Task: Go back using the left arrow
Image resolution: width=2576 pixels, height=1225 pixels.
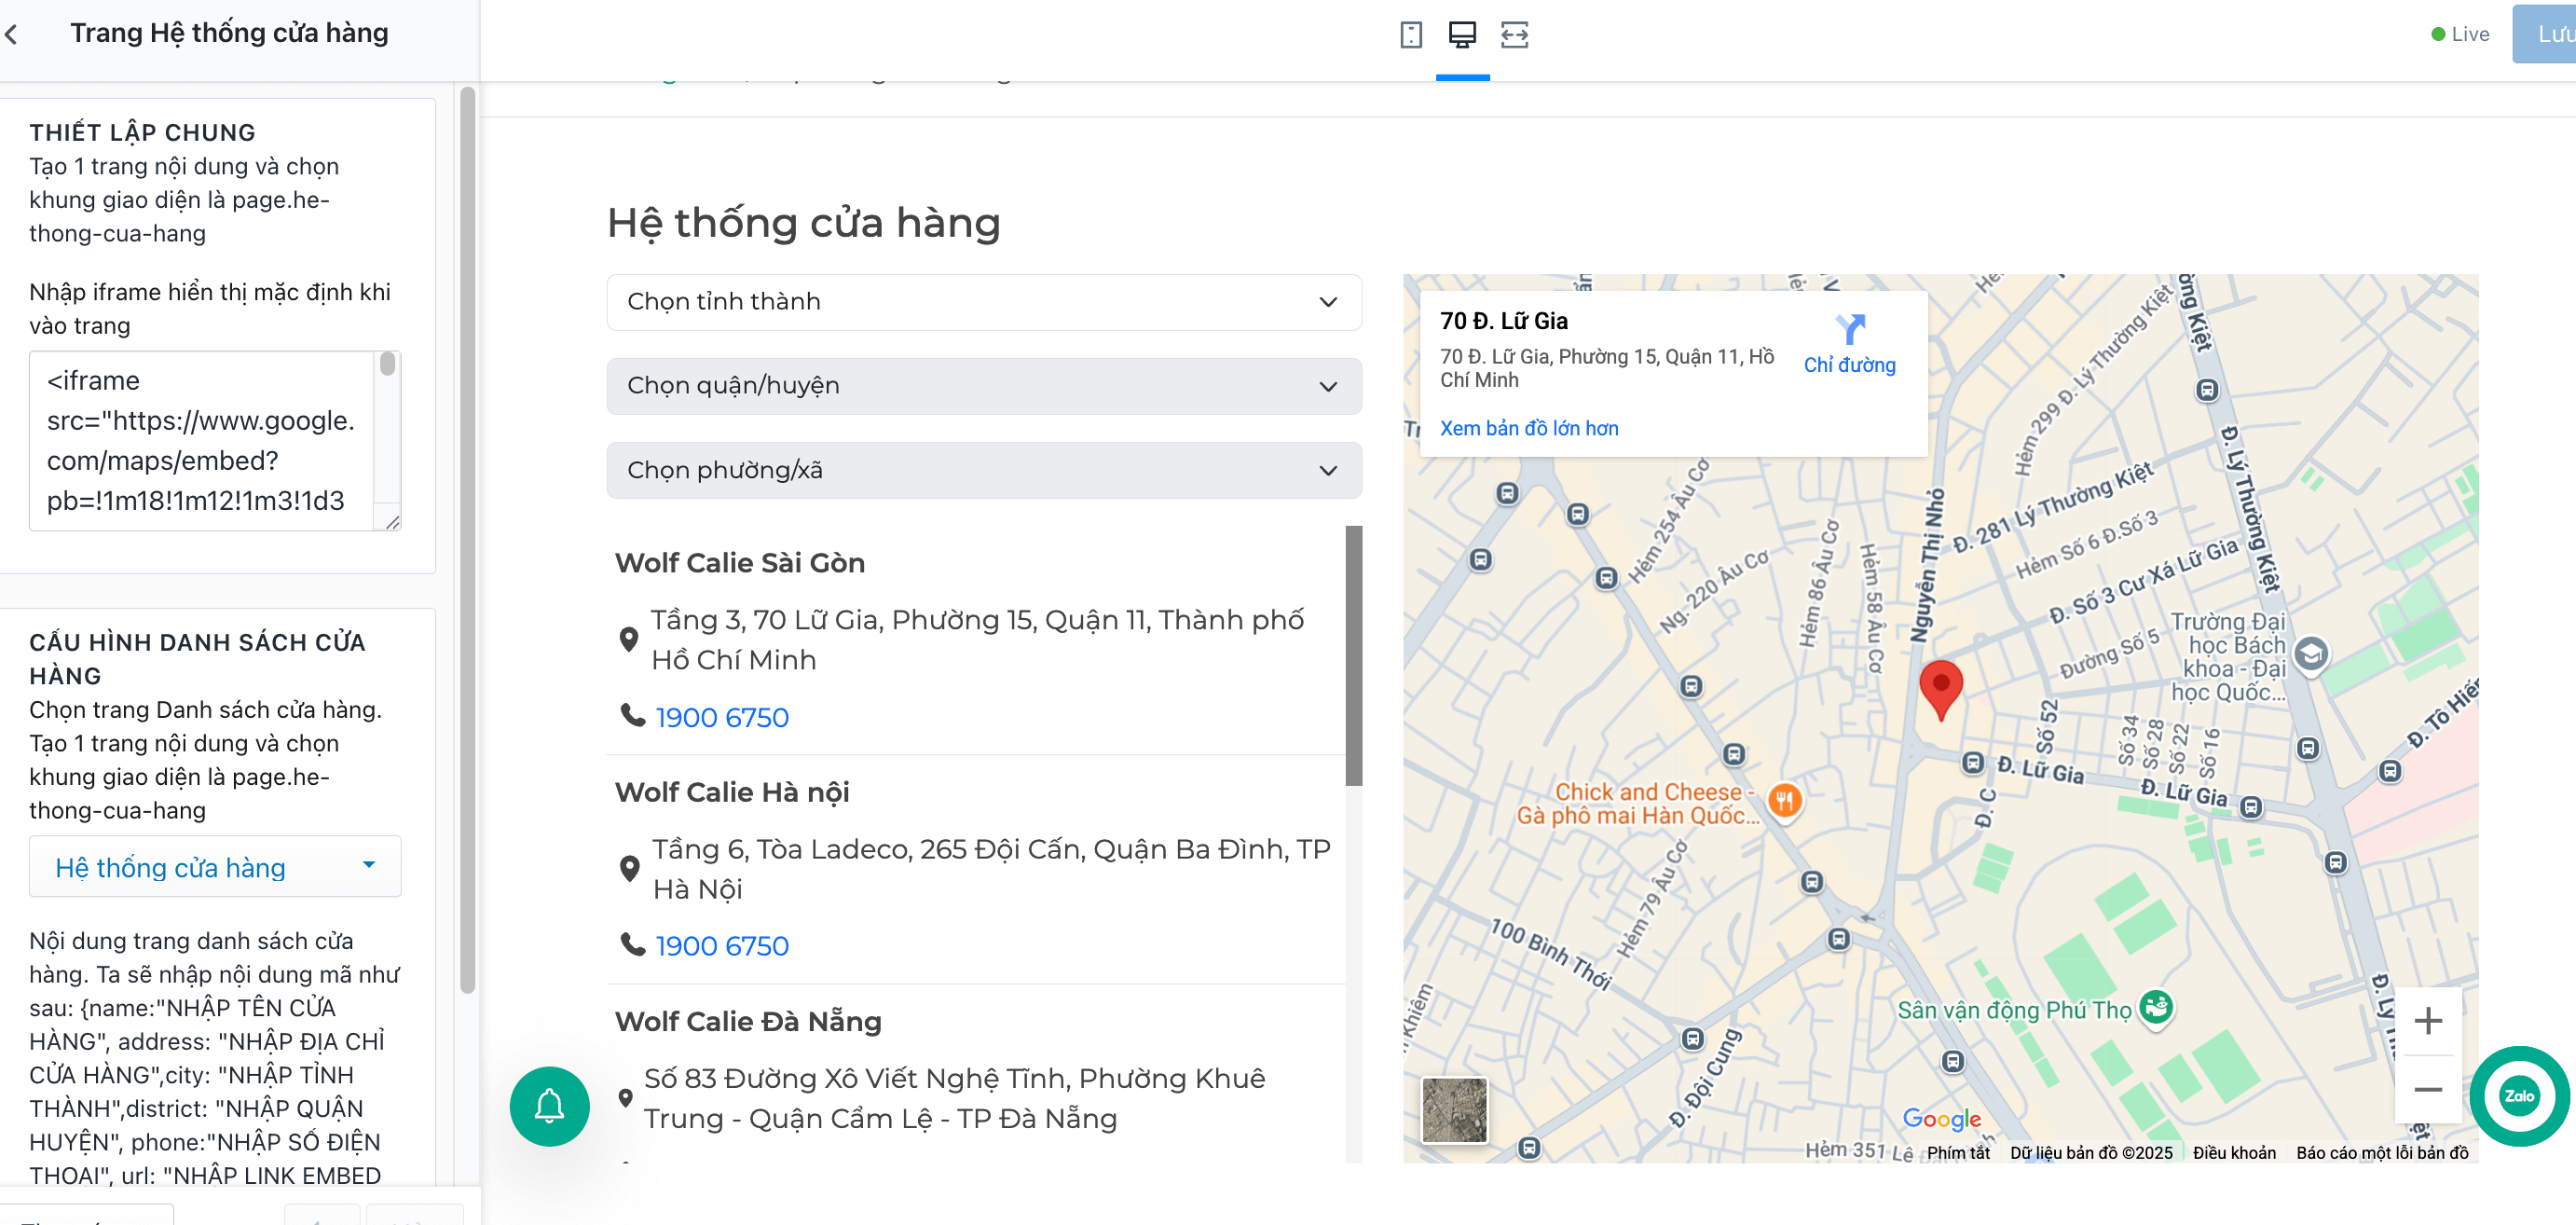Action: [x=12, y=34]
